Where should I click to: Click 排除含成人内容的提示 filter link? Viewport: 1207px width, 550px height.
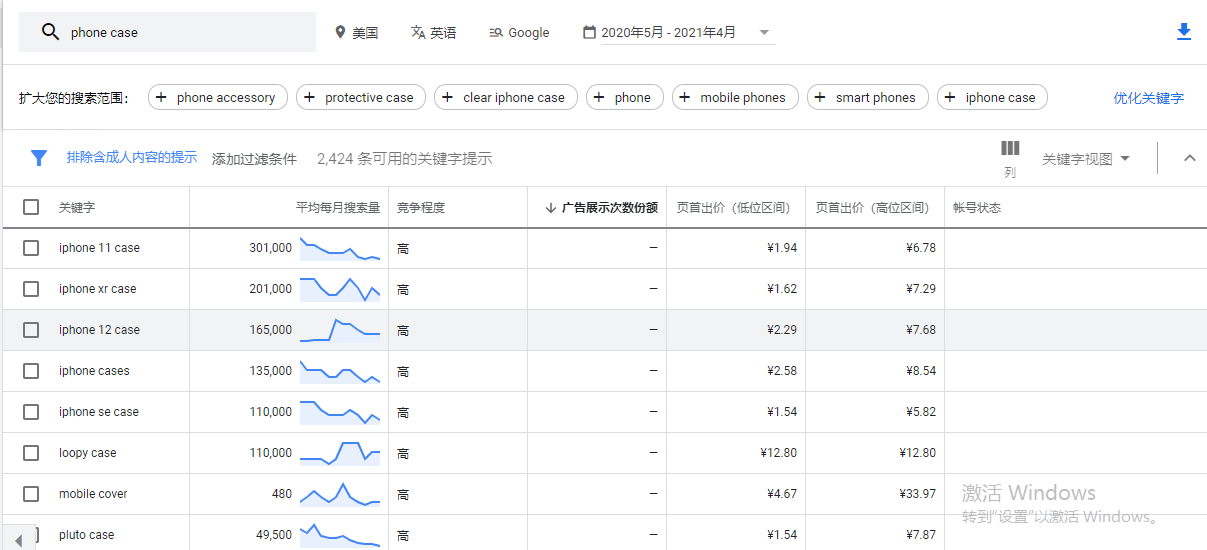tap(132, 158)
